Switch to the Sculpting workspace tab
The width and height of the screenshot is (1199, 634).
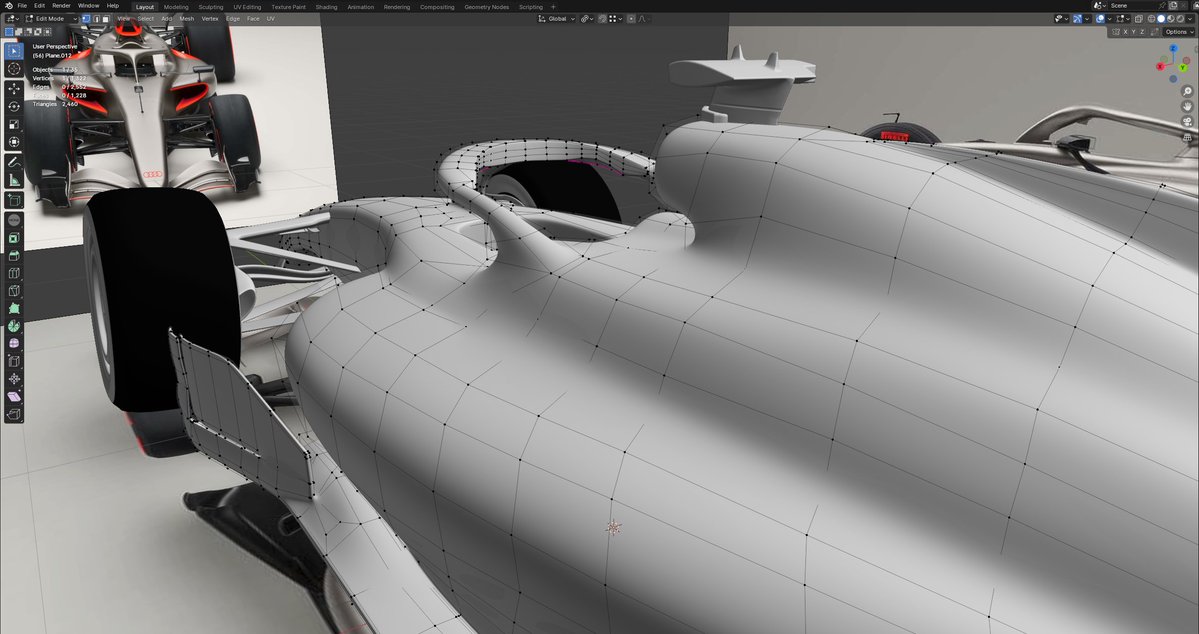(x=210, y=7)
